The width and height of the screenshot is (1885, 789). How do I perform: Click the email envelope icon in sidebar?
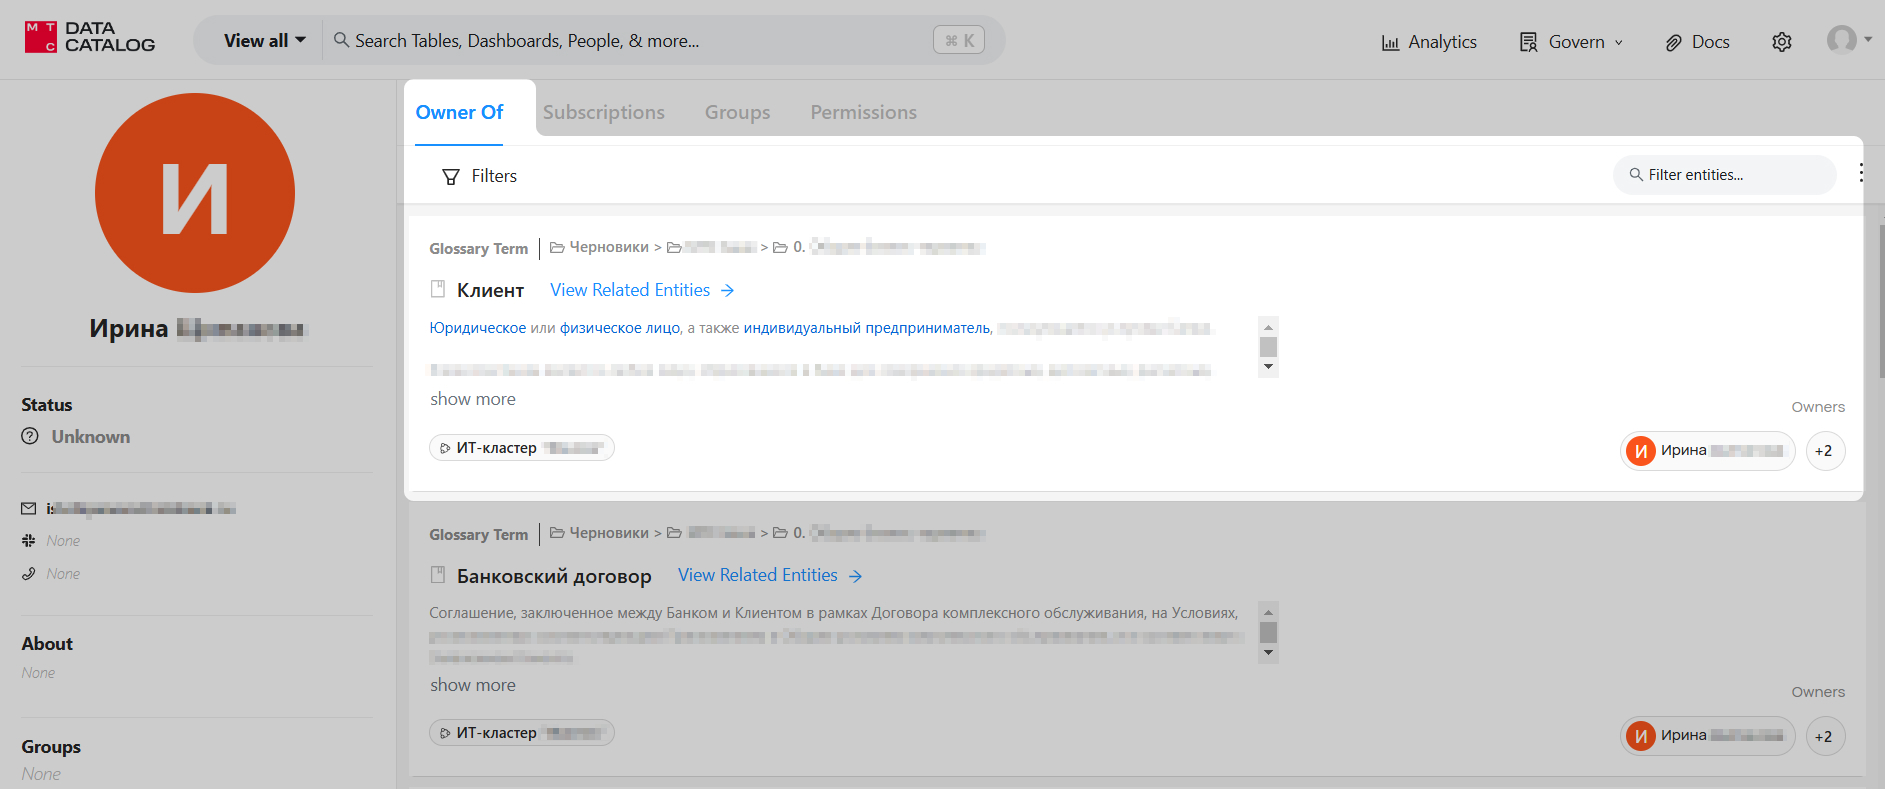coord(29,509)
